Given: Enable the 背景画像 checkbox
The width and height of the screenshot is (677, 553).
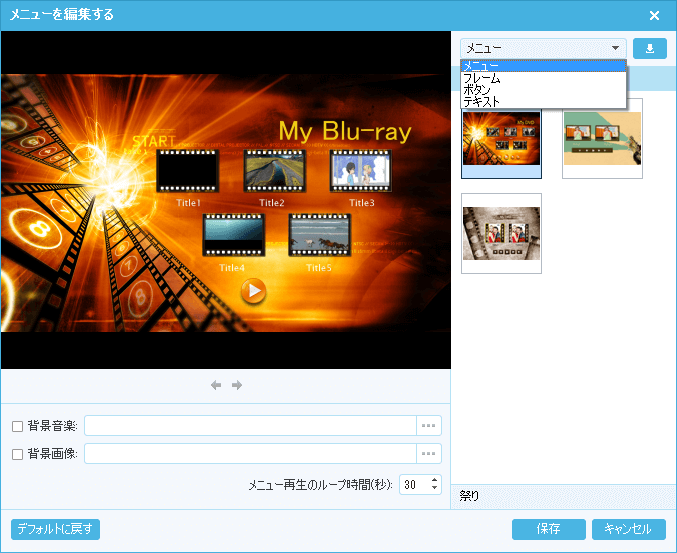Looking at the screenshot, I should point(18,454).
